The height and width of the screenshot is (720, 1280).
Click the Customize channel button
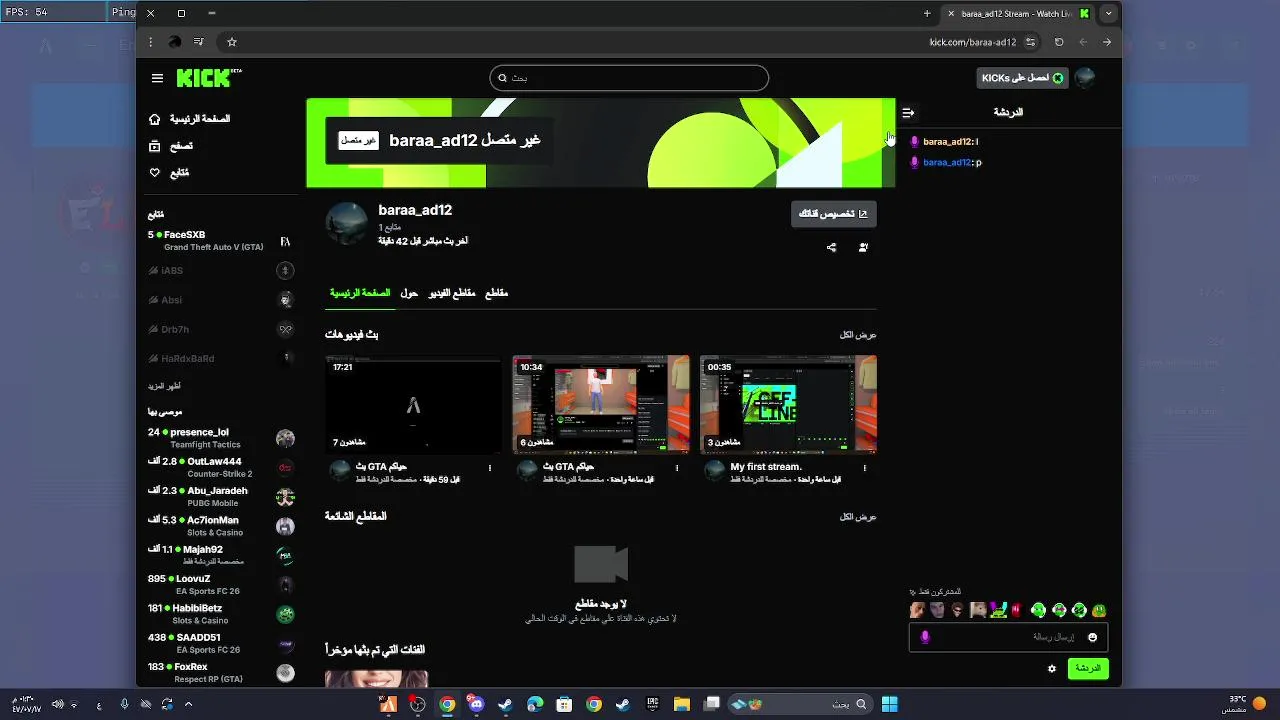click(x=833, y=214)
